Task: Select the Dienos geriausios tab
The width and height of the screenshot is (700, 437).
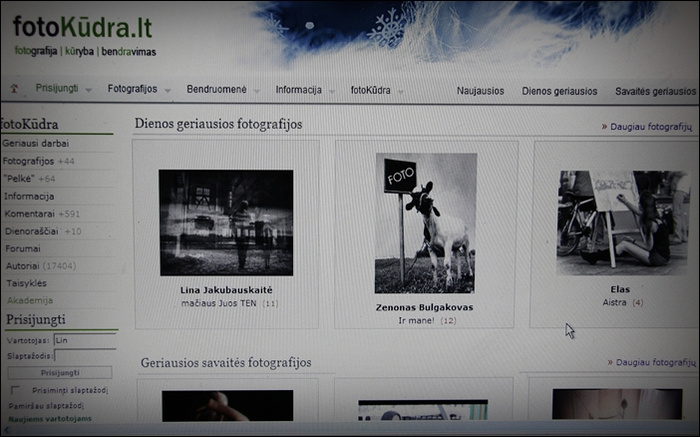Action: [559, 91]
